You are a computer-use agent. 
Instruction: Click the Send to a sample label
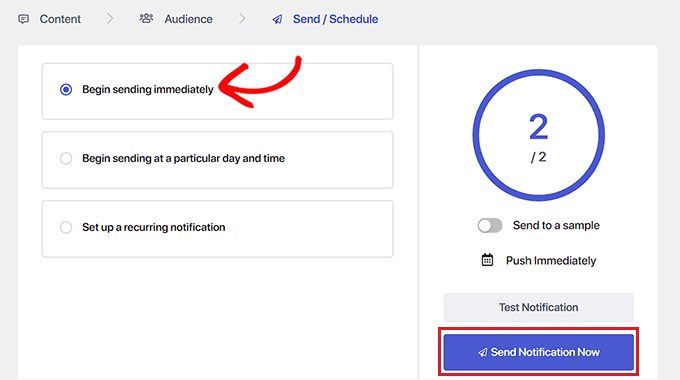[556, 226]
